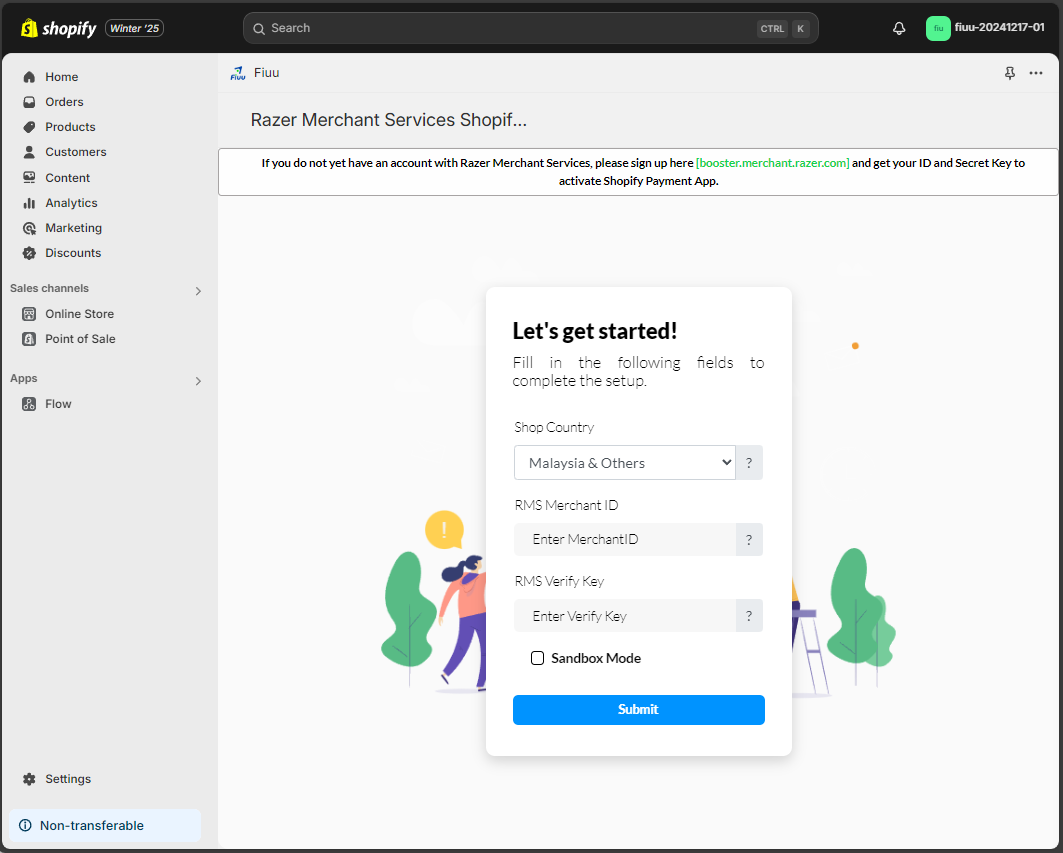
Task: Click the Sales channels heading text
Action: [x=49, y=288]
